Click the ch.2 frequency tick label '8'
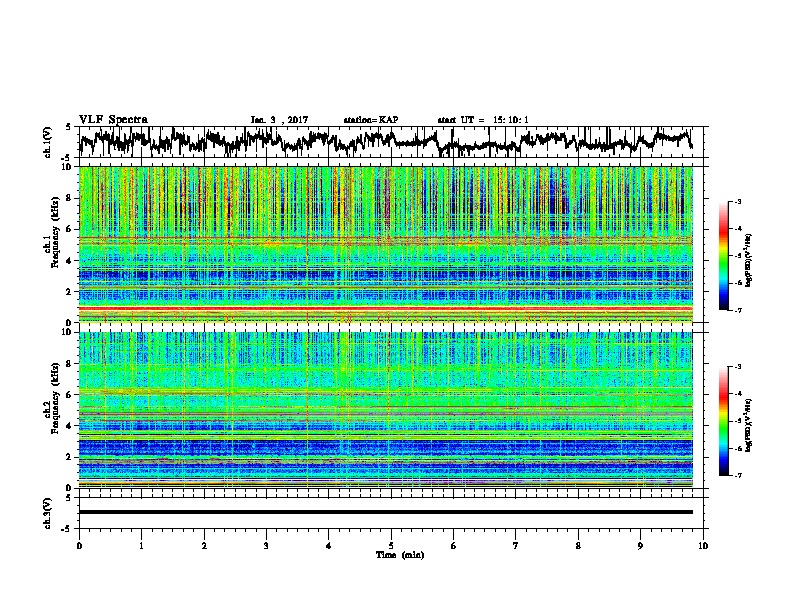Screen dimensions: 792x612 69,364
